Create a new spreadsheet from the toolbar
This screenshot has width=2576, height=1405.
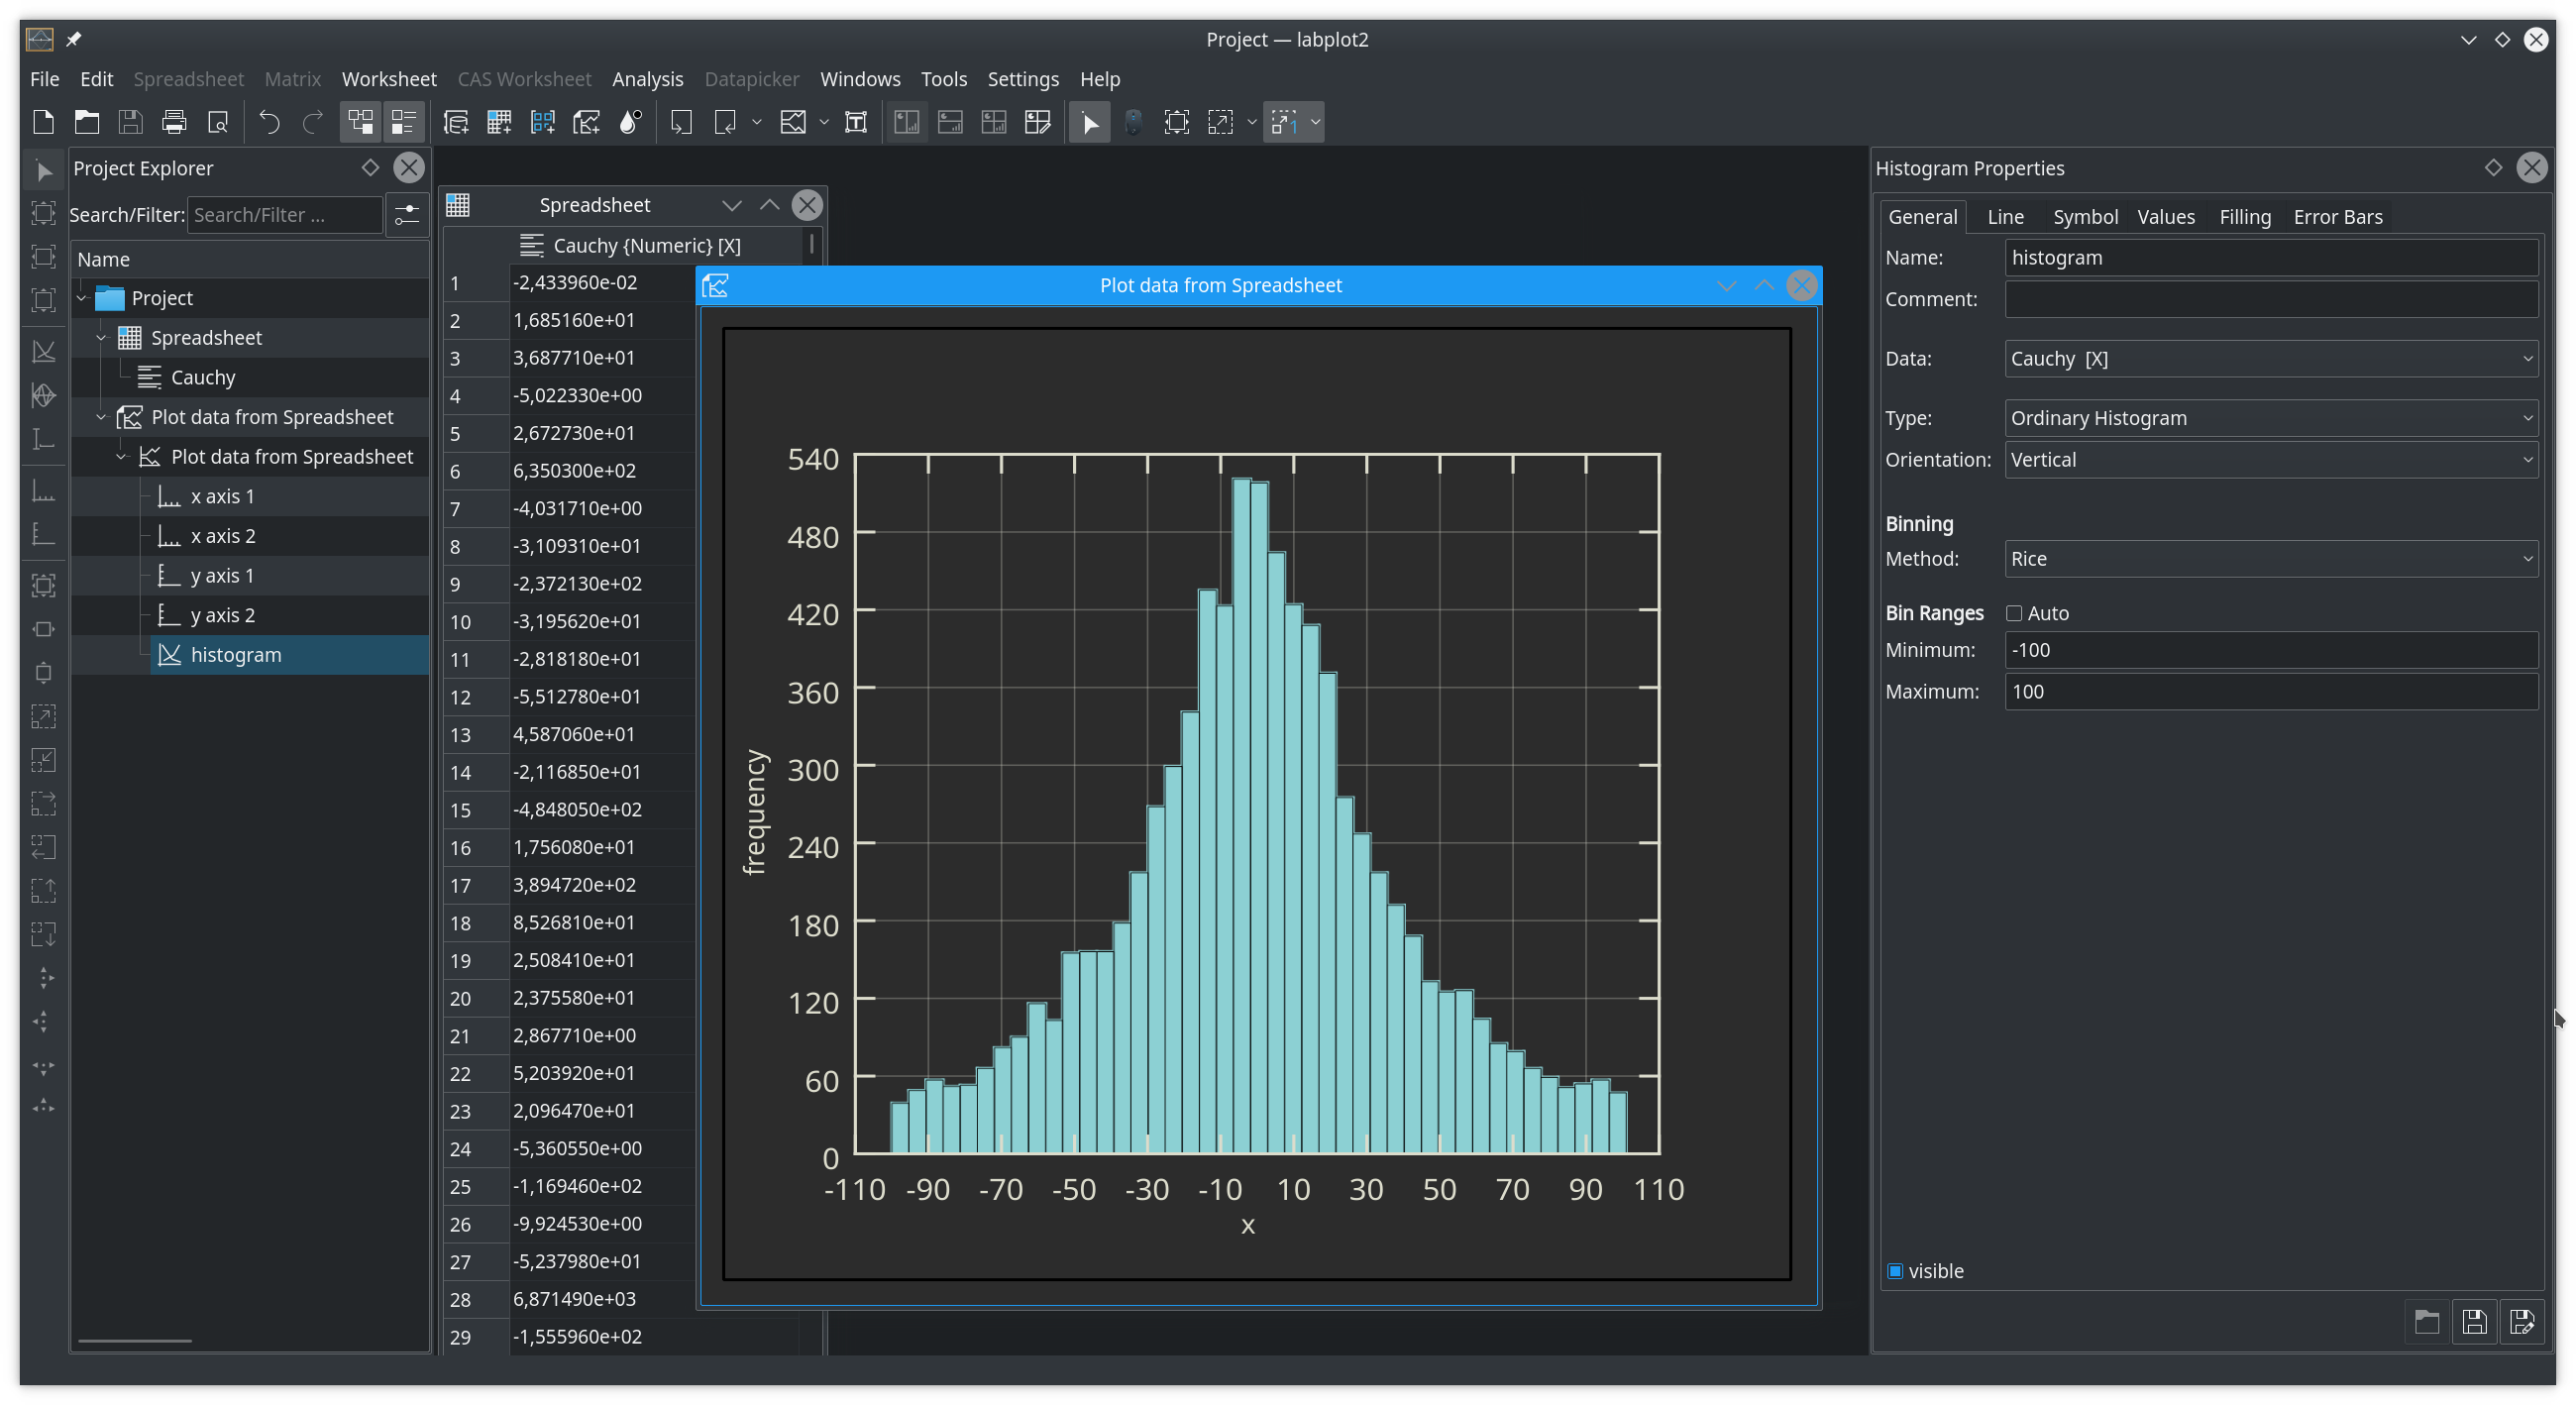pos(499,122)
